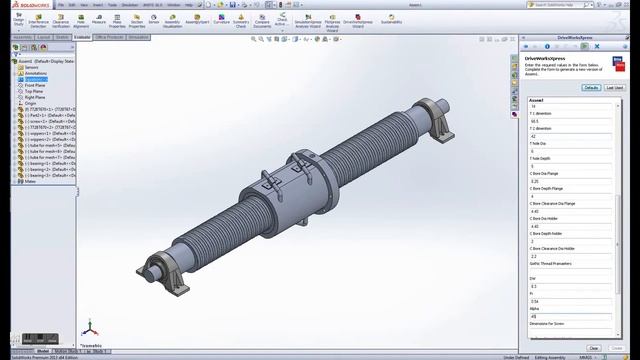This screenshot has height=360, width=640.
Task: Open Save icon dropdown arrow
Action: pos(238,5)
